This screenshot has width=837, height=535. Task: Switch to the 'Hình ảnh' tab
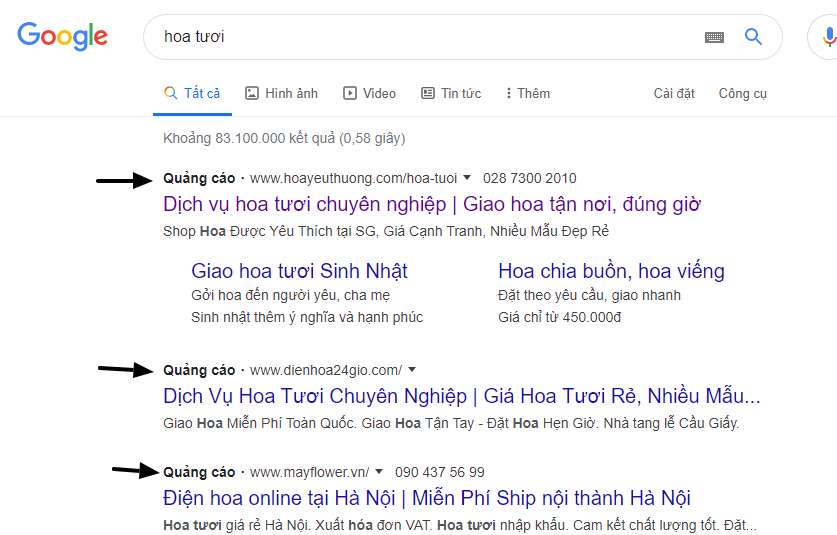click(x=281, y=93)
